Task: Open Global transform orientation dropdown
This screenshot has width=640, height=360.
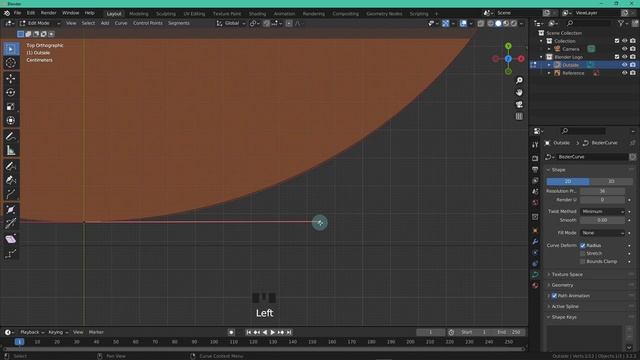Action: pos(231,23)
